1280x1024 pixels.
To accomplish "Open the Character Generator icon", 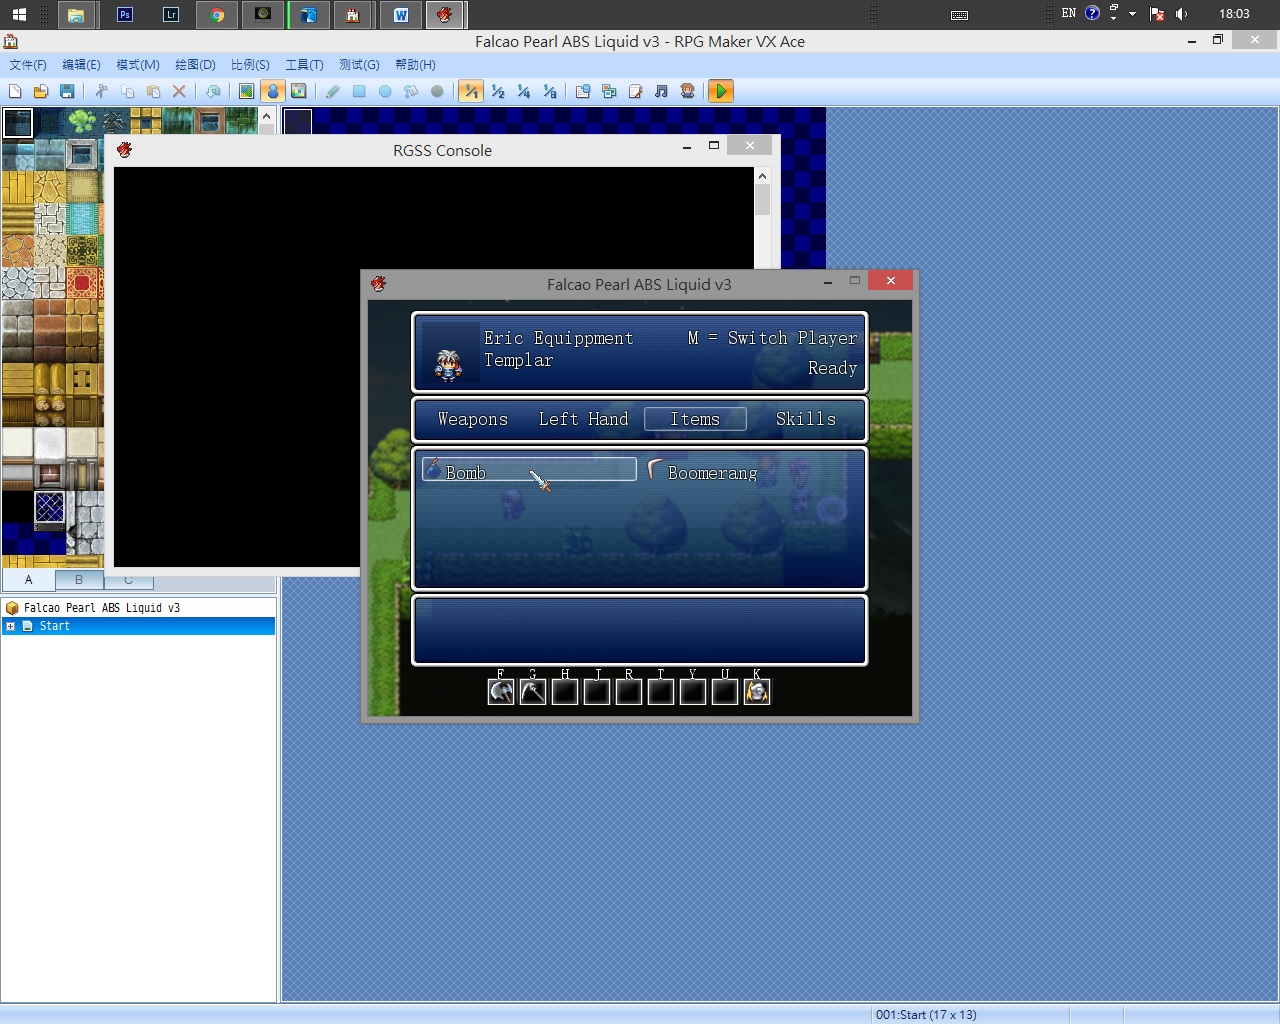I will click(687, 91).
